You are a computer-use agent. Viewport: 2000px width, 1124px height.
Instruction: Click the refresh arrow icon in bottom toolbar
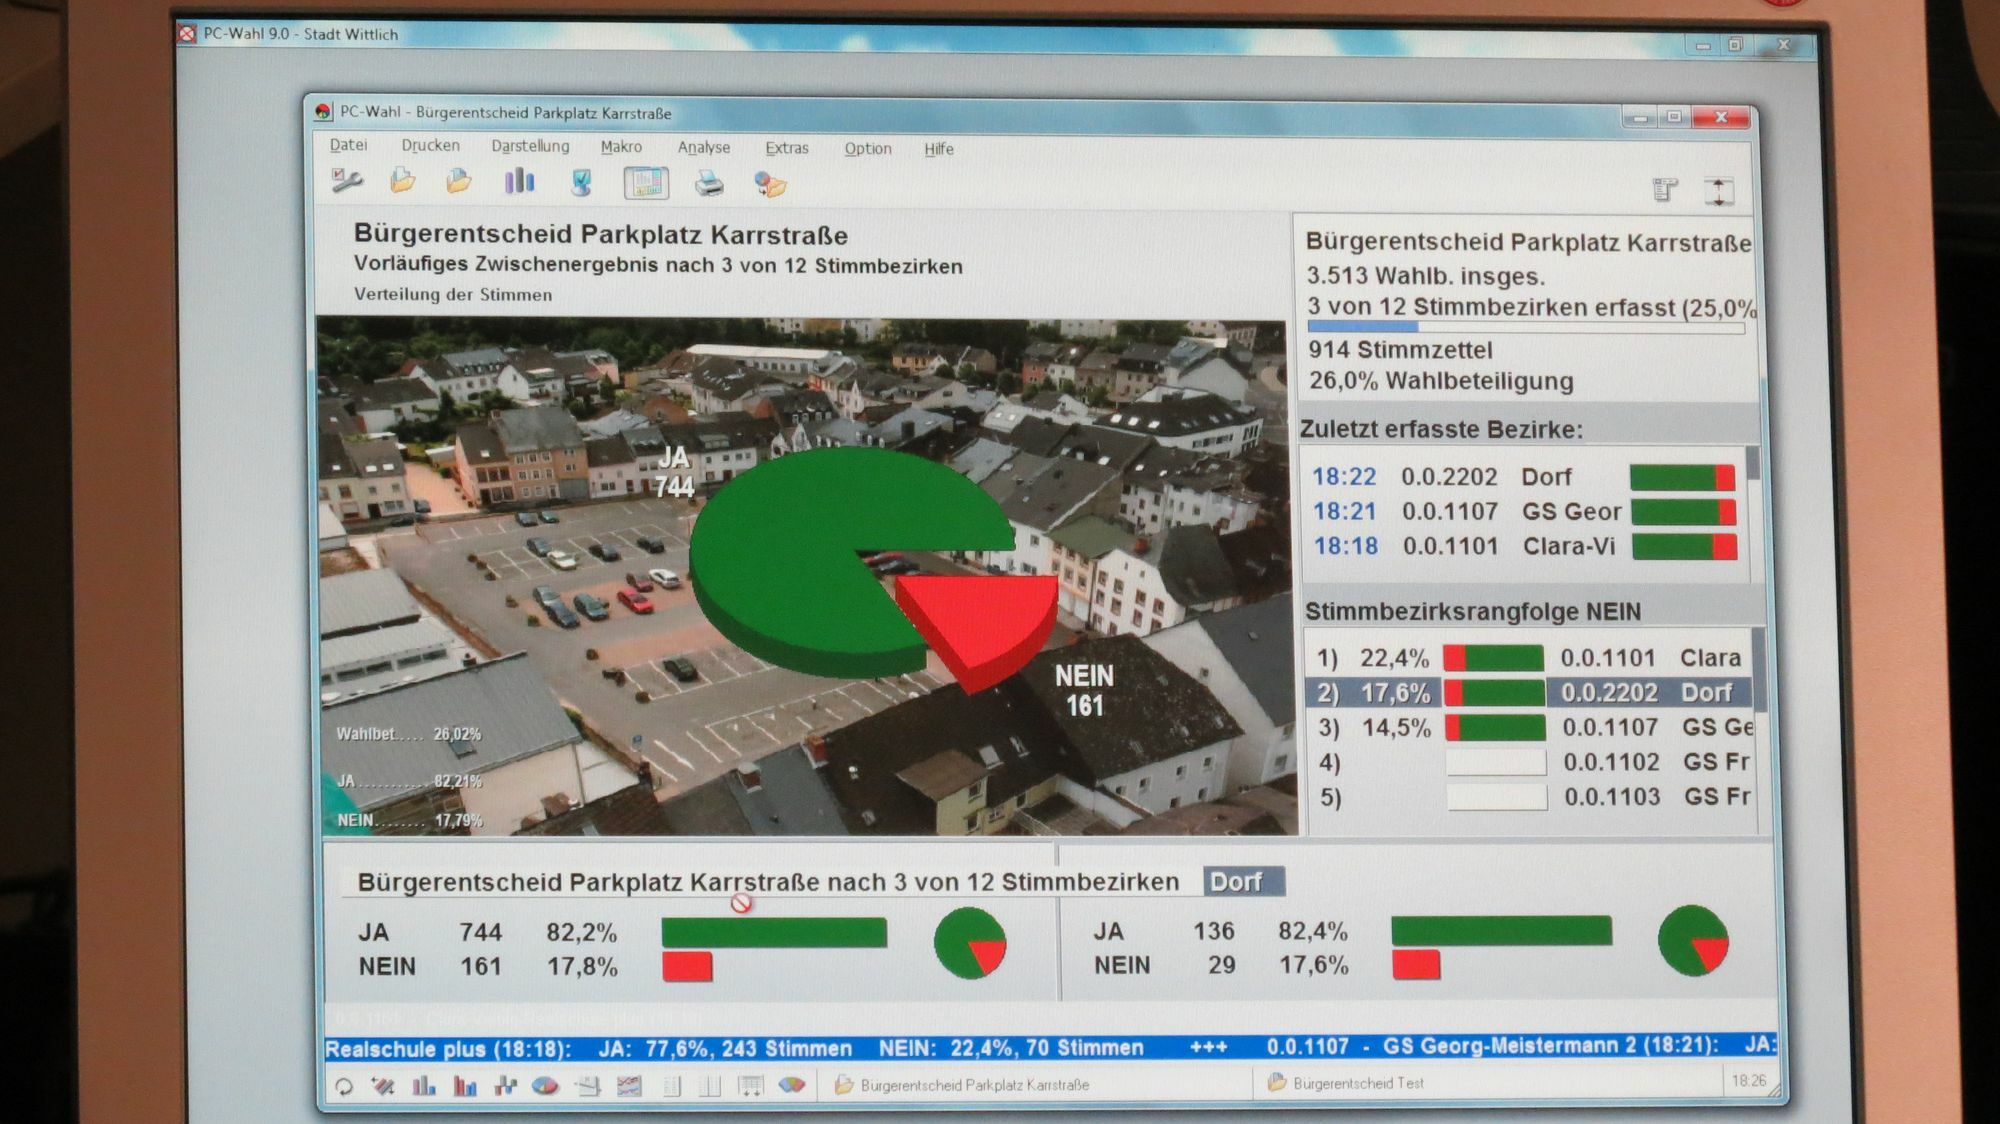pos(344,1086)
